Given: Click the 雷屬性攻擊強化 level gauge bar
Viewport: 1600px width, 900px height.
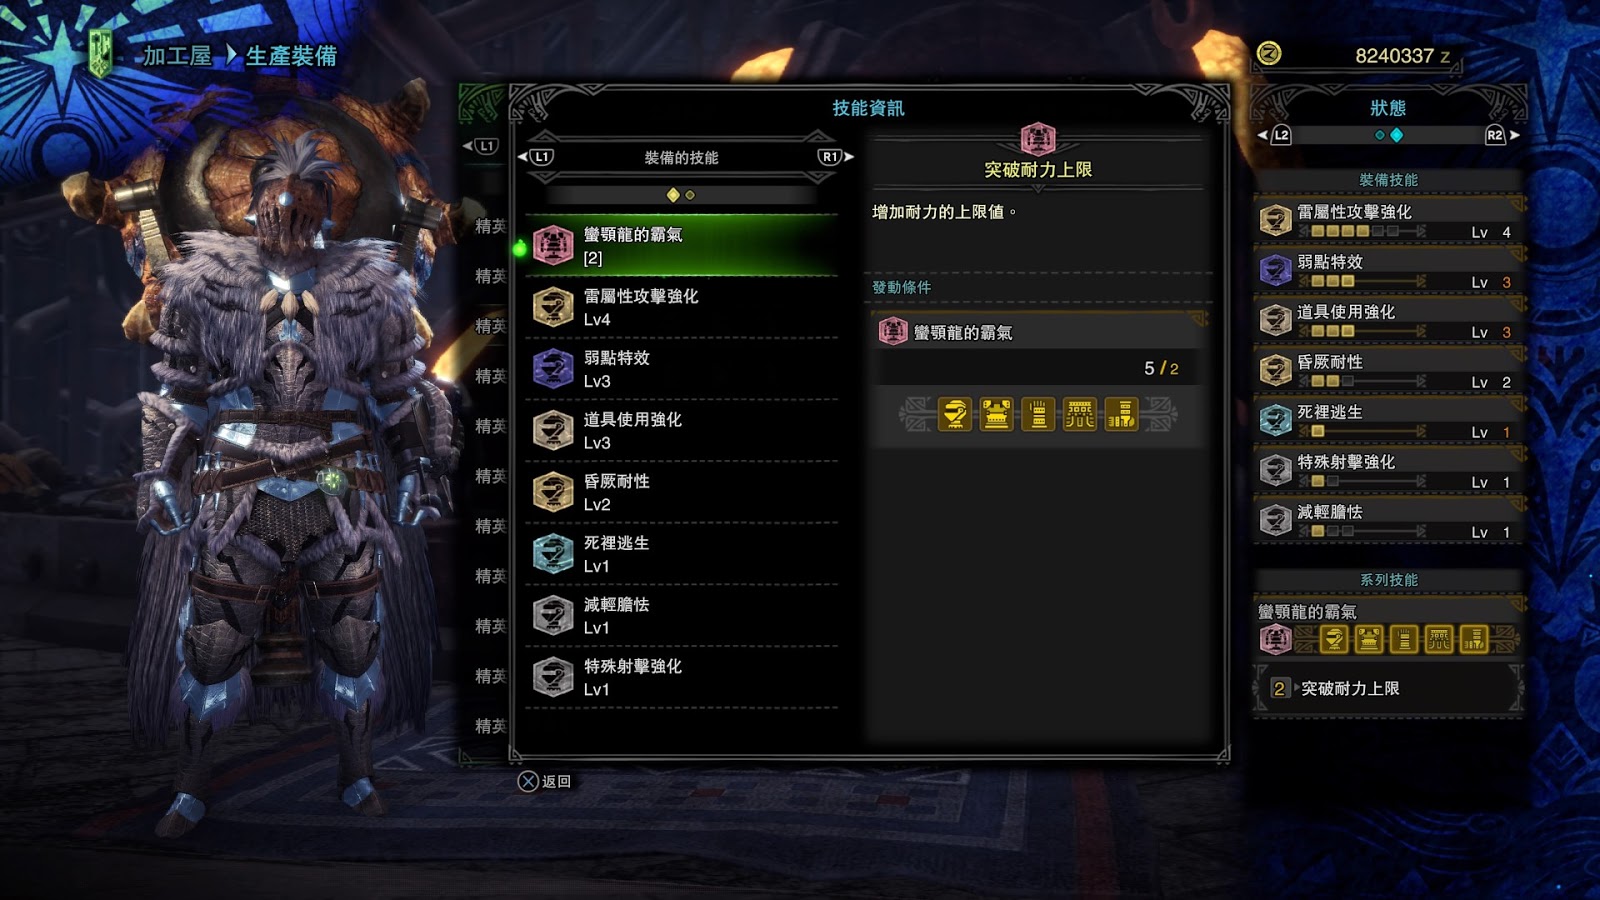Looking at the screenshot, I should 1362,231.
